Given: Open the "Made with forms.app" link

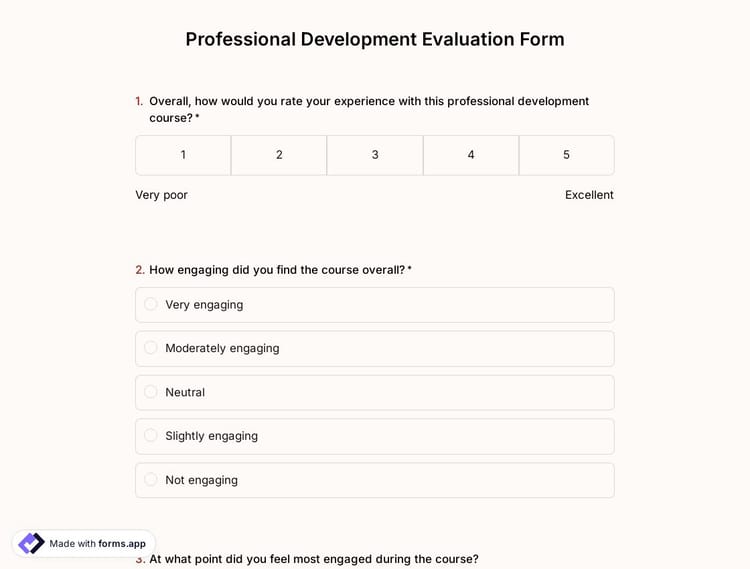Looking at the screenshot, I should click(97, 544).
